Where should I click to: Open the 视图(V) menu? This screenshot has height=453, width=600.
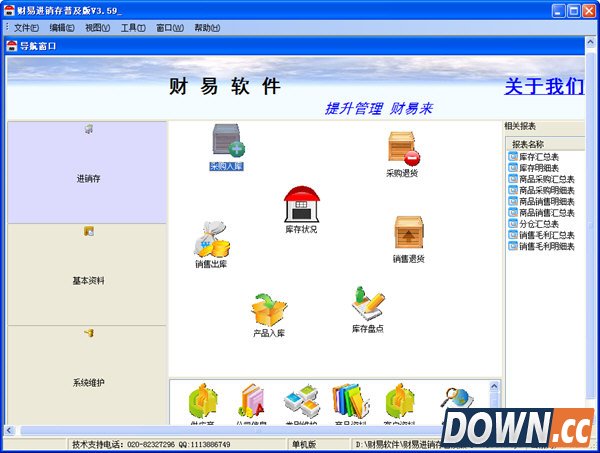(x=98, y=28)
